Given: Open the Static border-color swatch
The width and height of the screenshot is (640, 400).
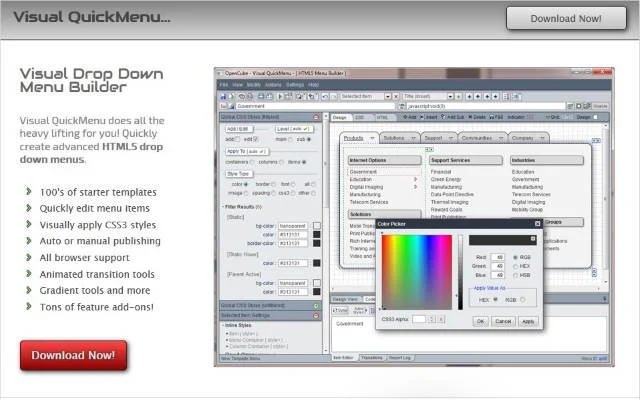Looking at the screenshot, I should [316, 243].
